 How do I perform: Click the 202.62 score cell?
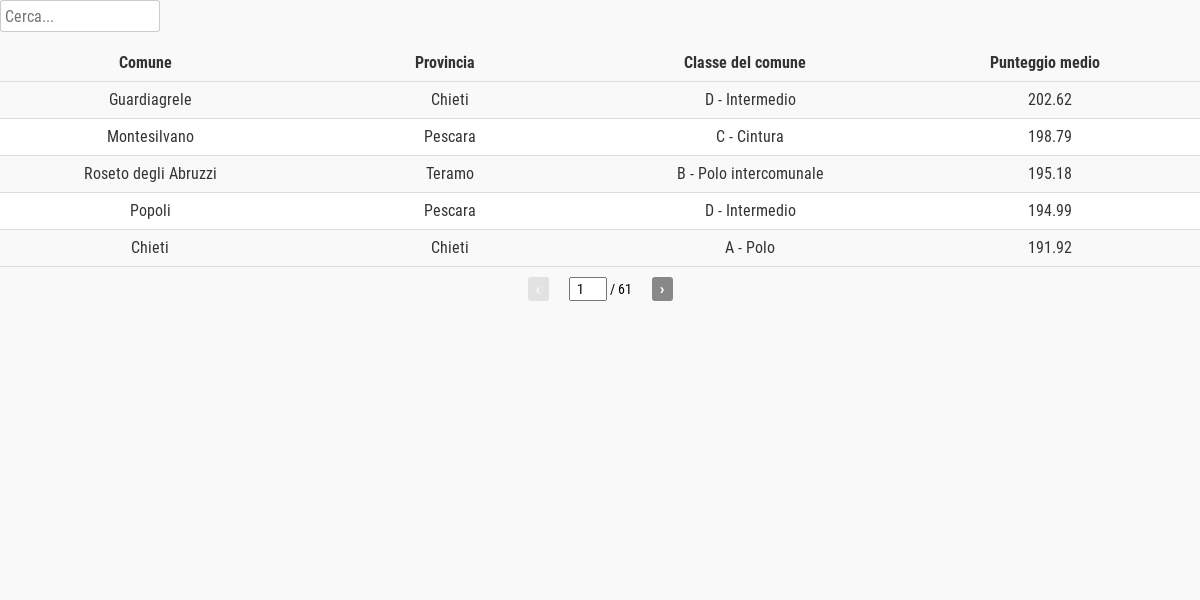(1050, 100)
